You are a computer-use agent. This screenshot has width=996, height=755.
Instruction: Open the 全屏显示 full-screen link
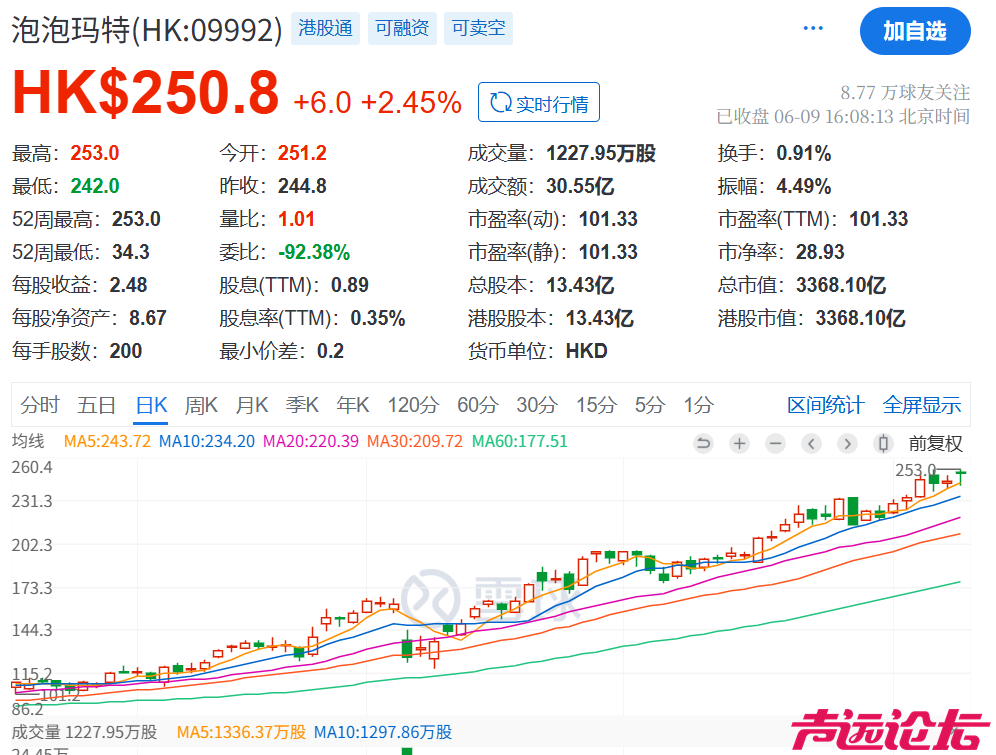(921, 405)
